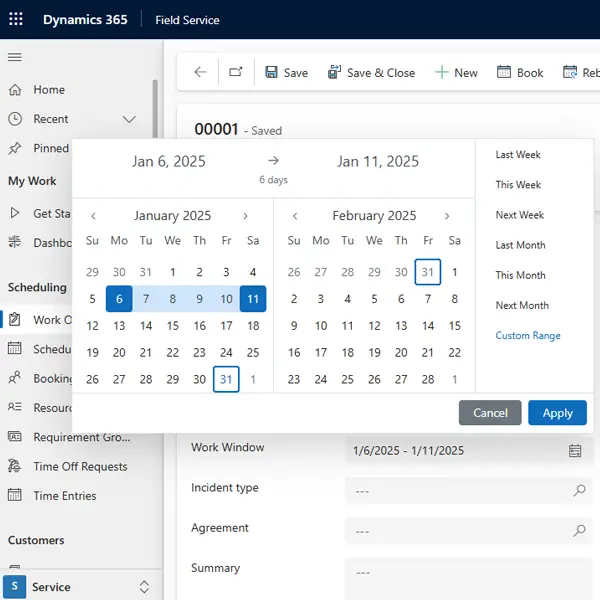The image size is (600, 600).
Task: Click the Agreement lookup field
Action: click(x=469, y=531)
